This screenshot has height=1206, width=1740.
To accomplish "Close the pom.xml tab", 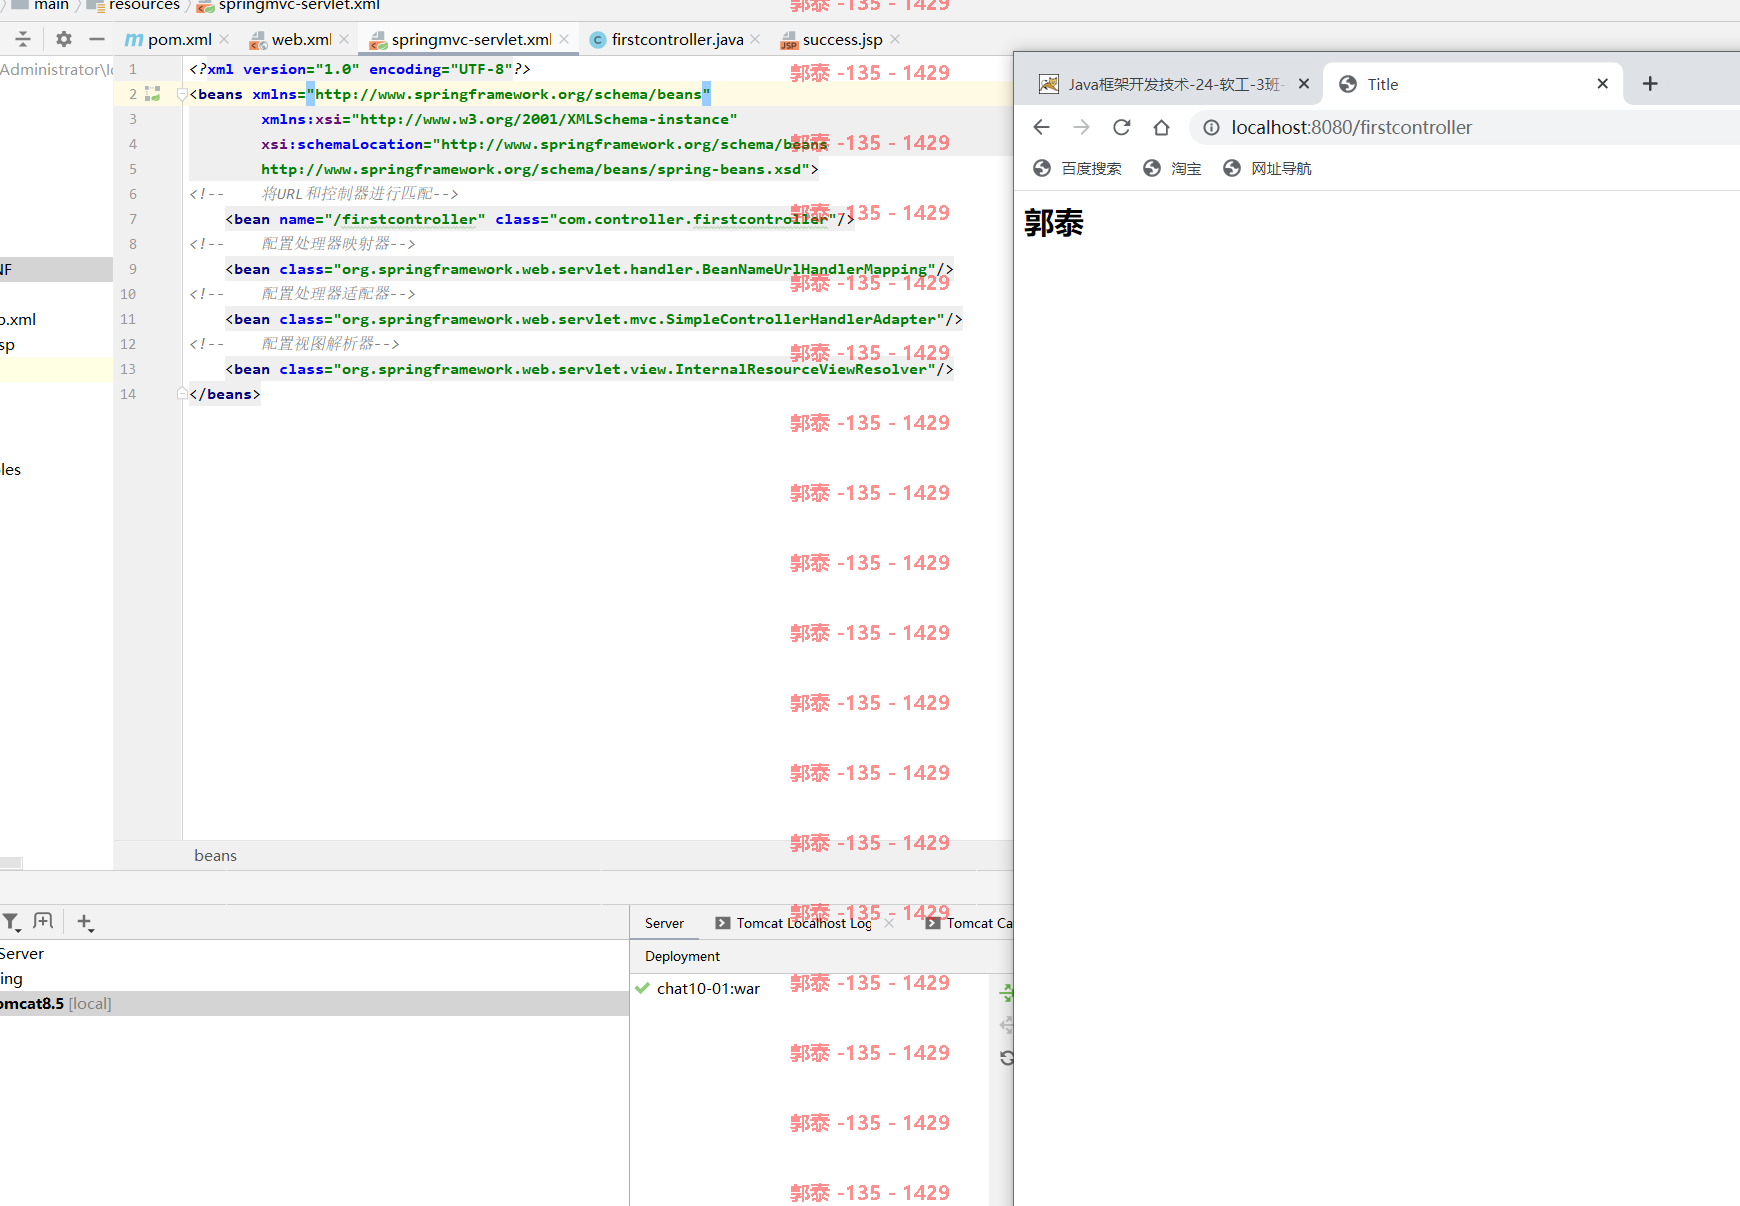I will pos(224,39).
